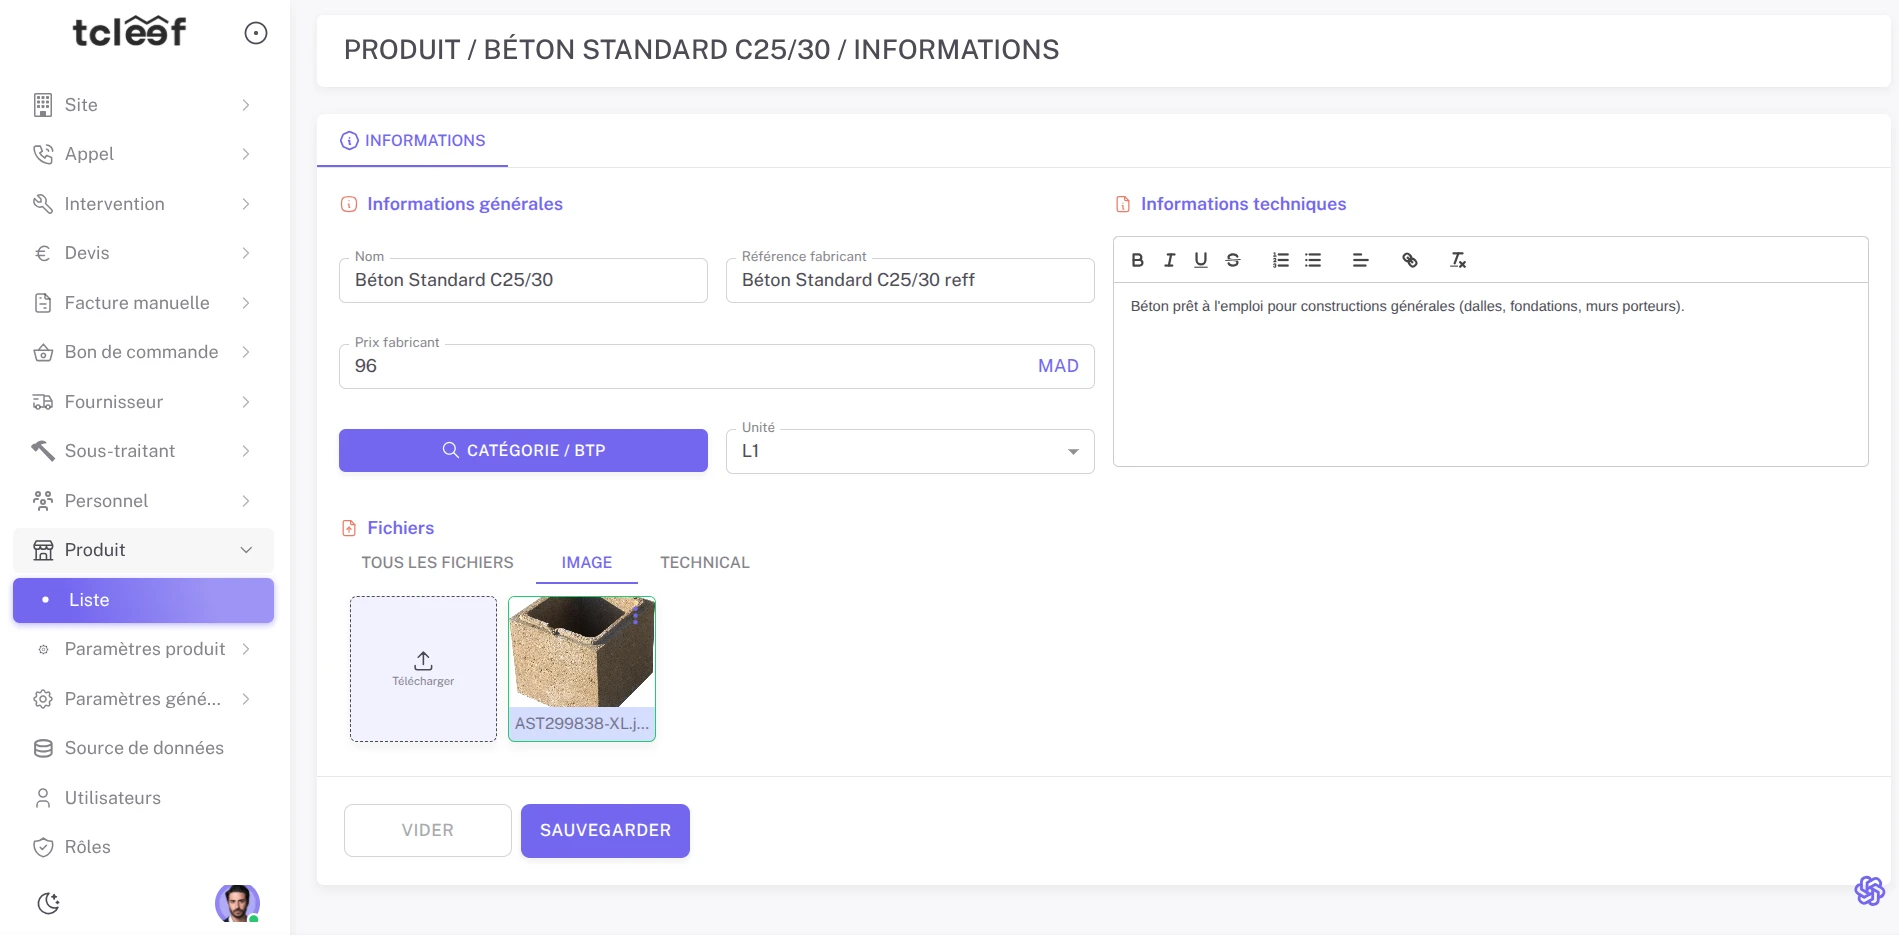The image size is (1899, 935).
Task: Open the Unité dropdown
Action: click(x=1073, y=451)
